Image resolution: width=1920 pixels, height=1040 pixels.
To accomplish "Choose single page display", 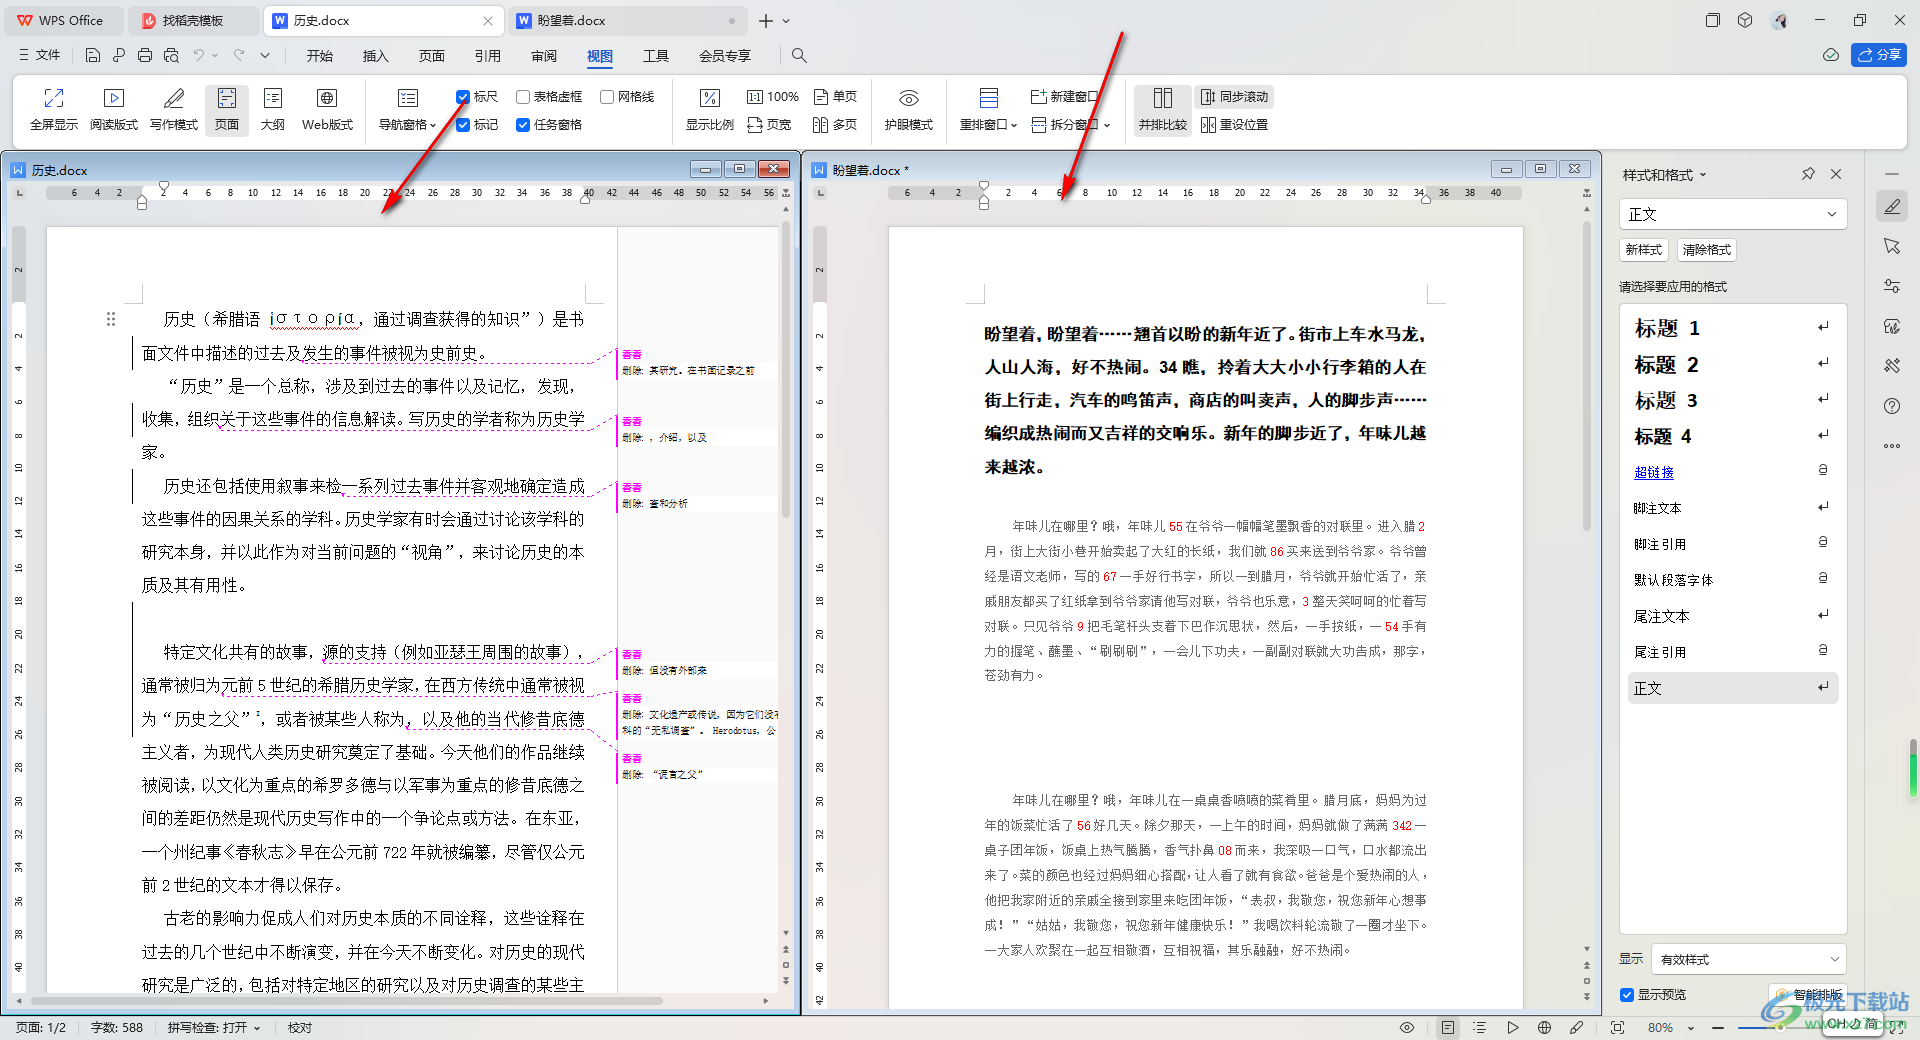I will point(835,97).
